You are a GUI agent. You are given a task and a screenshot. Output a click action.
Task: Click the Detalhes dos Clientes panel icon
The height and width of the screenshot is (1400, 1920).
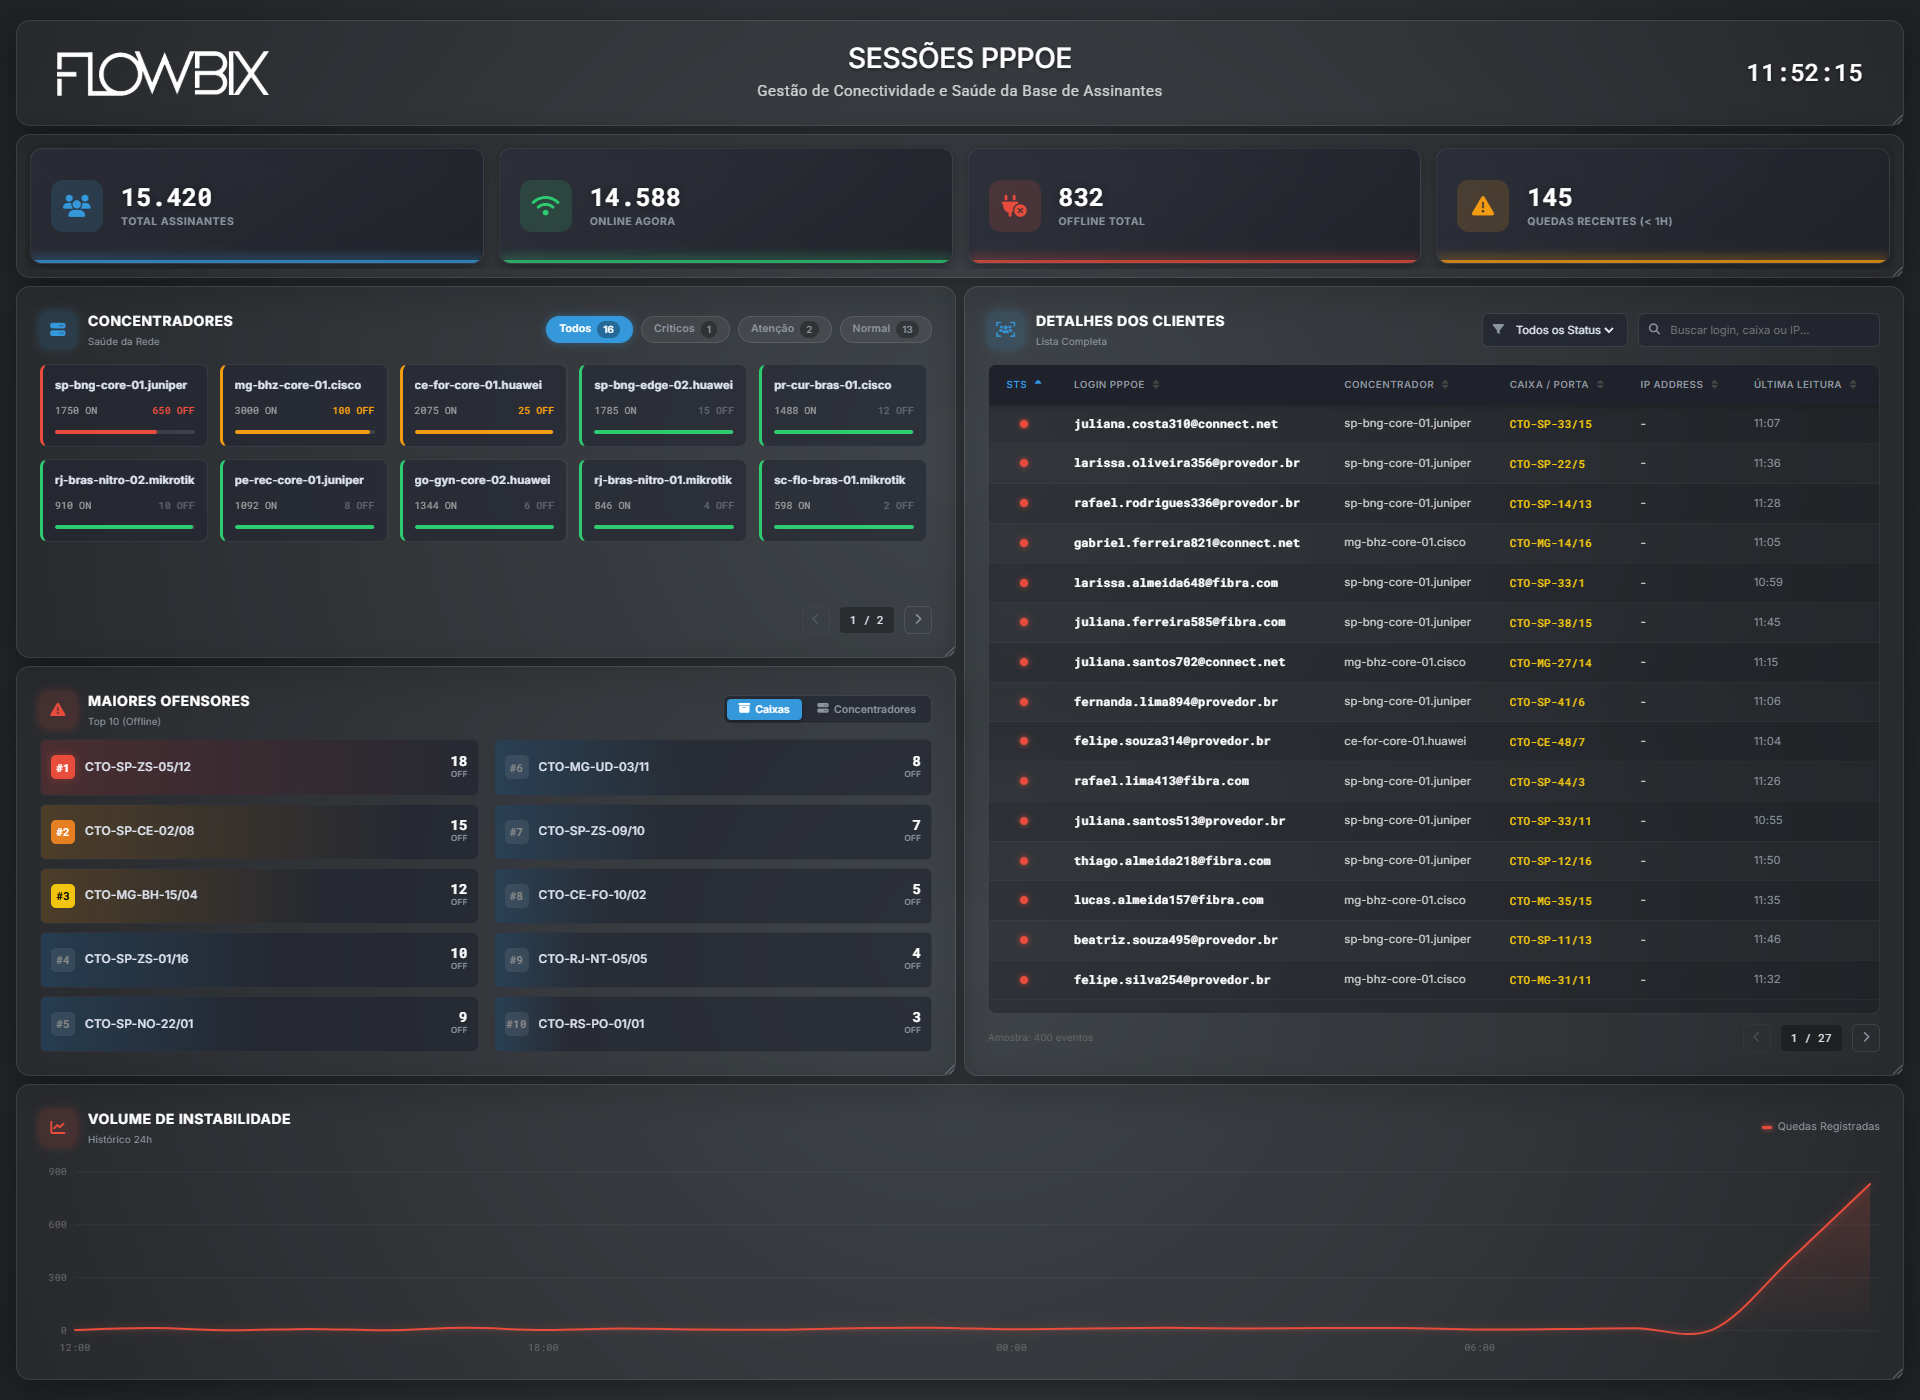click(x=1005, y=329)
